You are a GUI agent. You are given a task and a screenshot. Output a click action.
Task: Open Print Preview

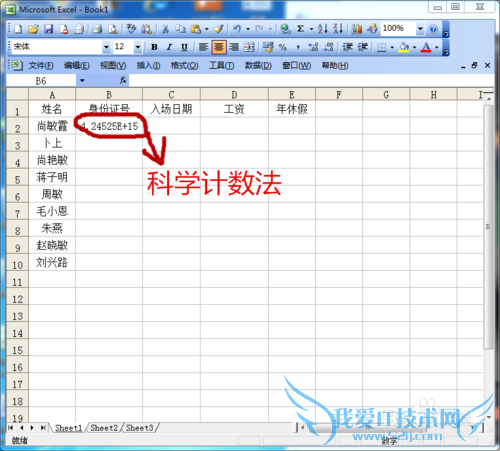pos(113,29)
